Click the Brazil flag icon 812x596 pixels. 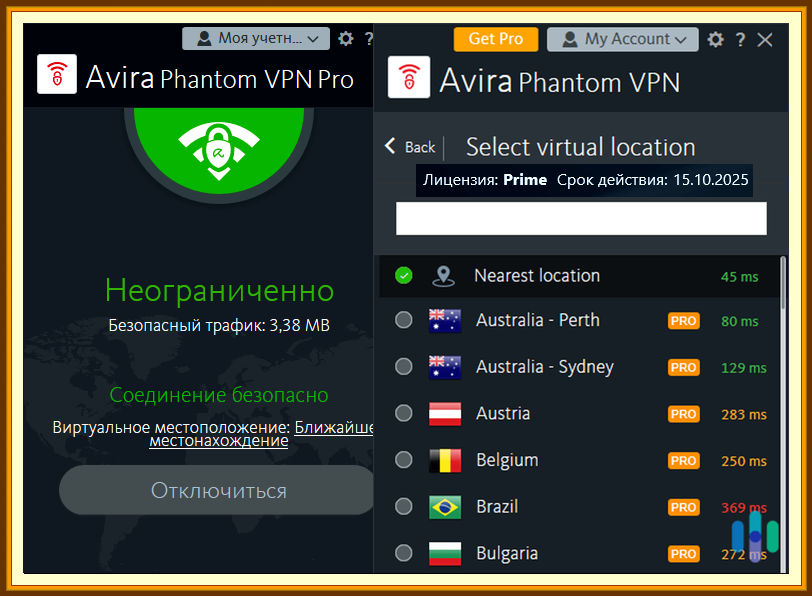[445, 507]
